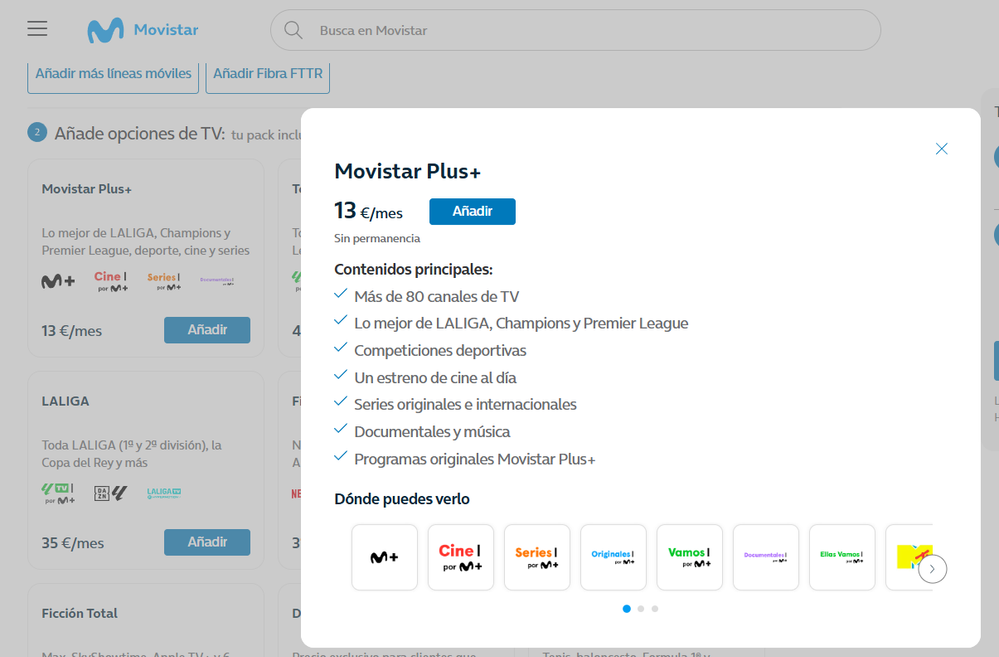Select the Vamos por M+ channel tile
Screen dimensions: 999x657
(689, 557)
